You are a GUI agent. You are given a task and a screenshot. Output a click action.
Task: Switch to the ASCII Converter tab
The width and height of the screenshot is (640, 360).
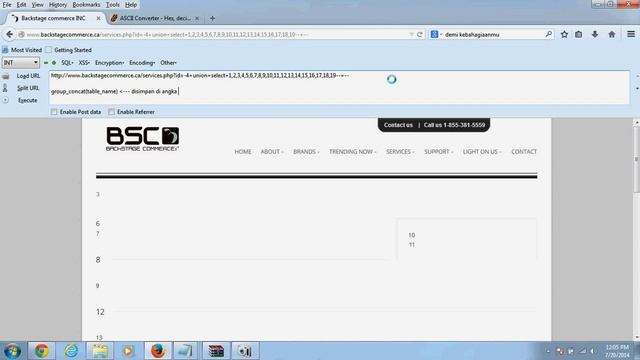coord(155,18)
